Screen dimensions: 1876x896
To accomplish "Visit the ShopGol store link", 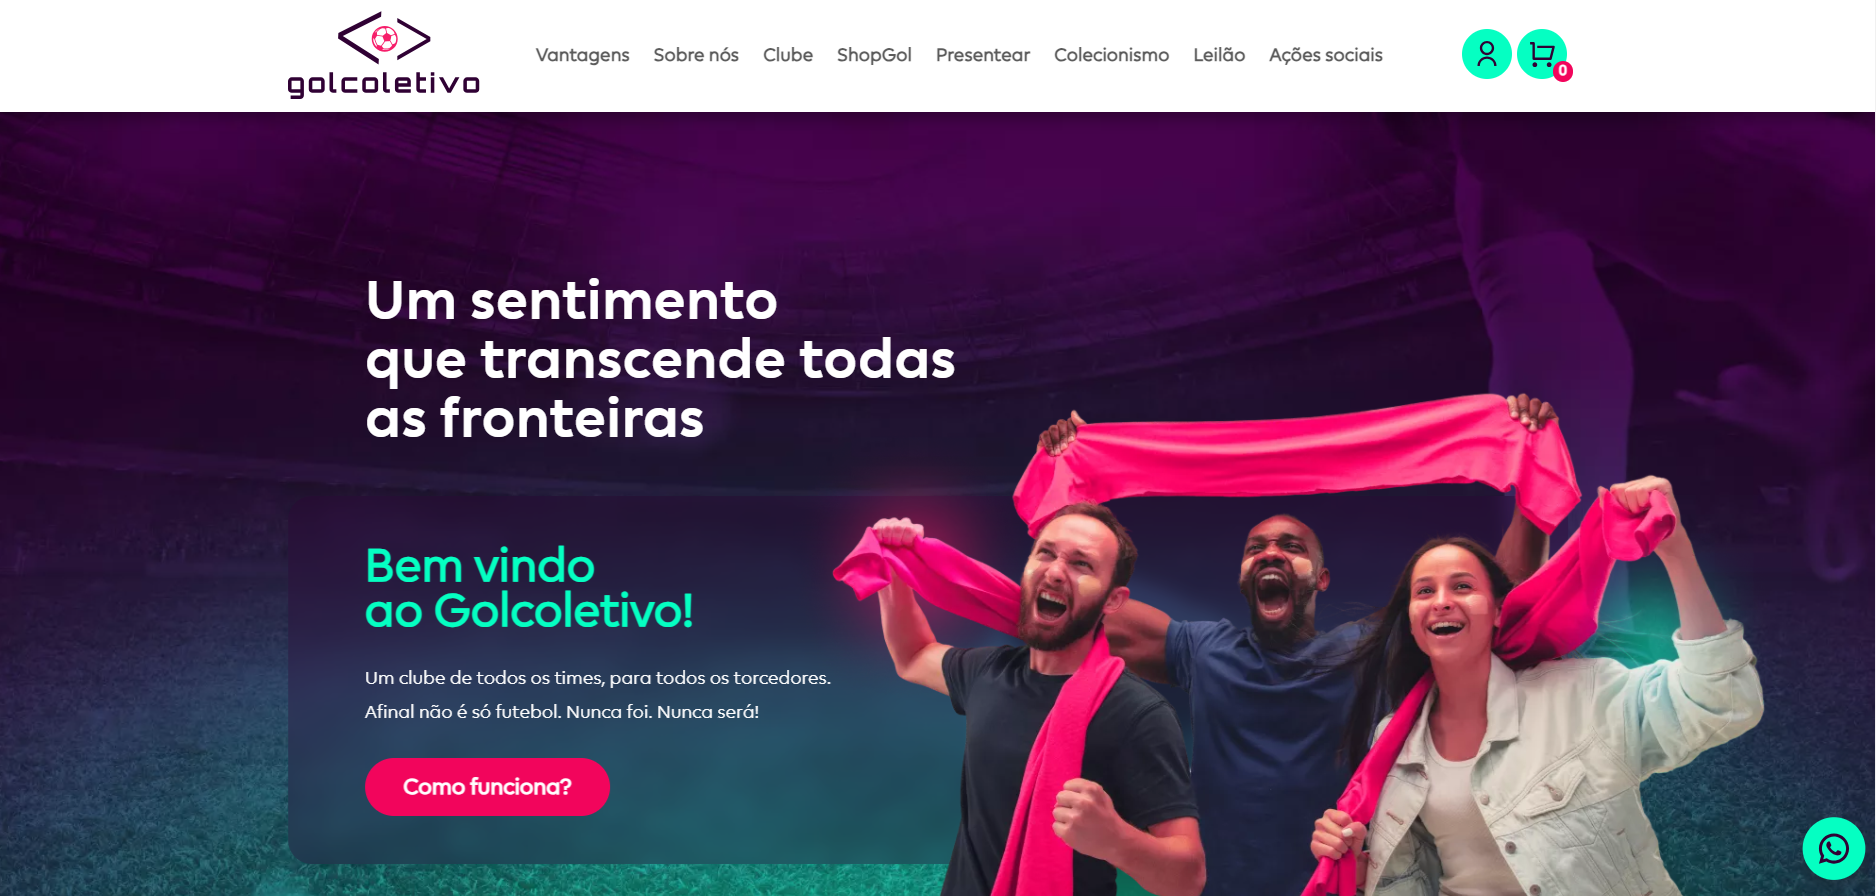I will pyautogui.click(x=874, y=55).
